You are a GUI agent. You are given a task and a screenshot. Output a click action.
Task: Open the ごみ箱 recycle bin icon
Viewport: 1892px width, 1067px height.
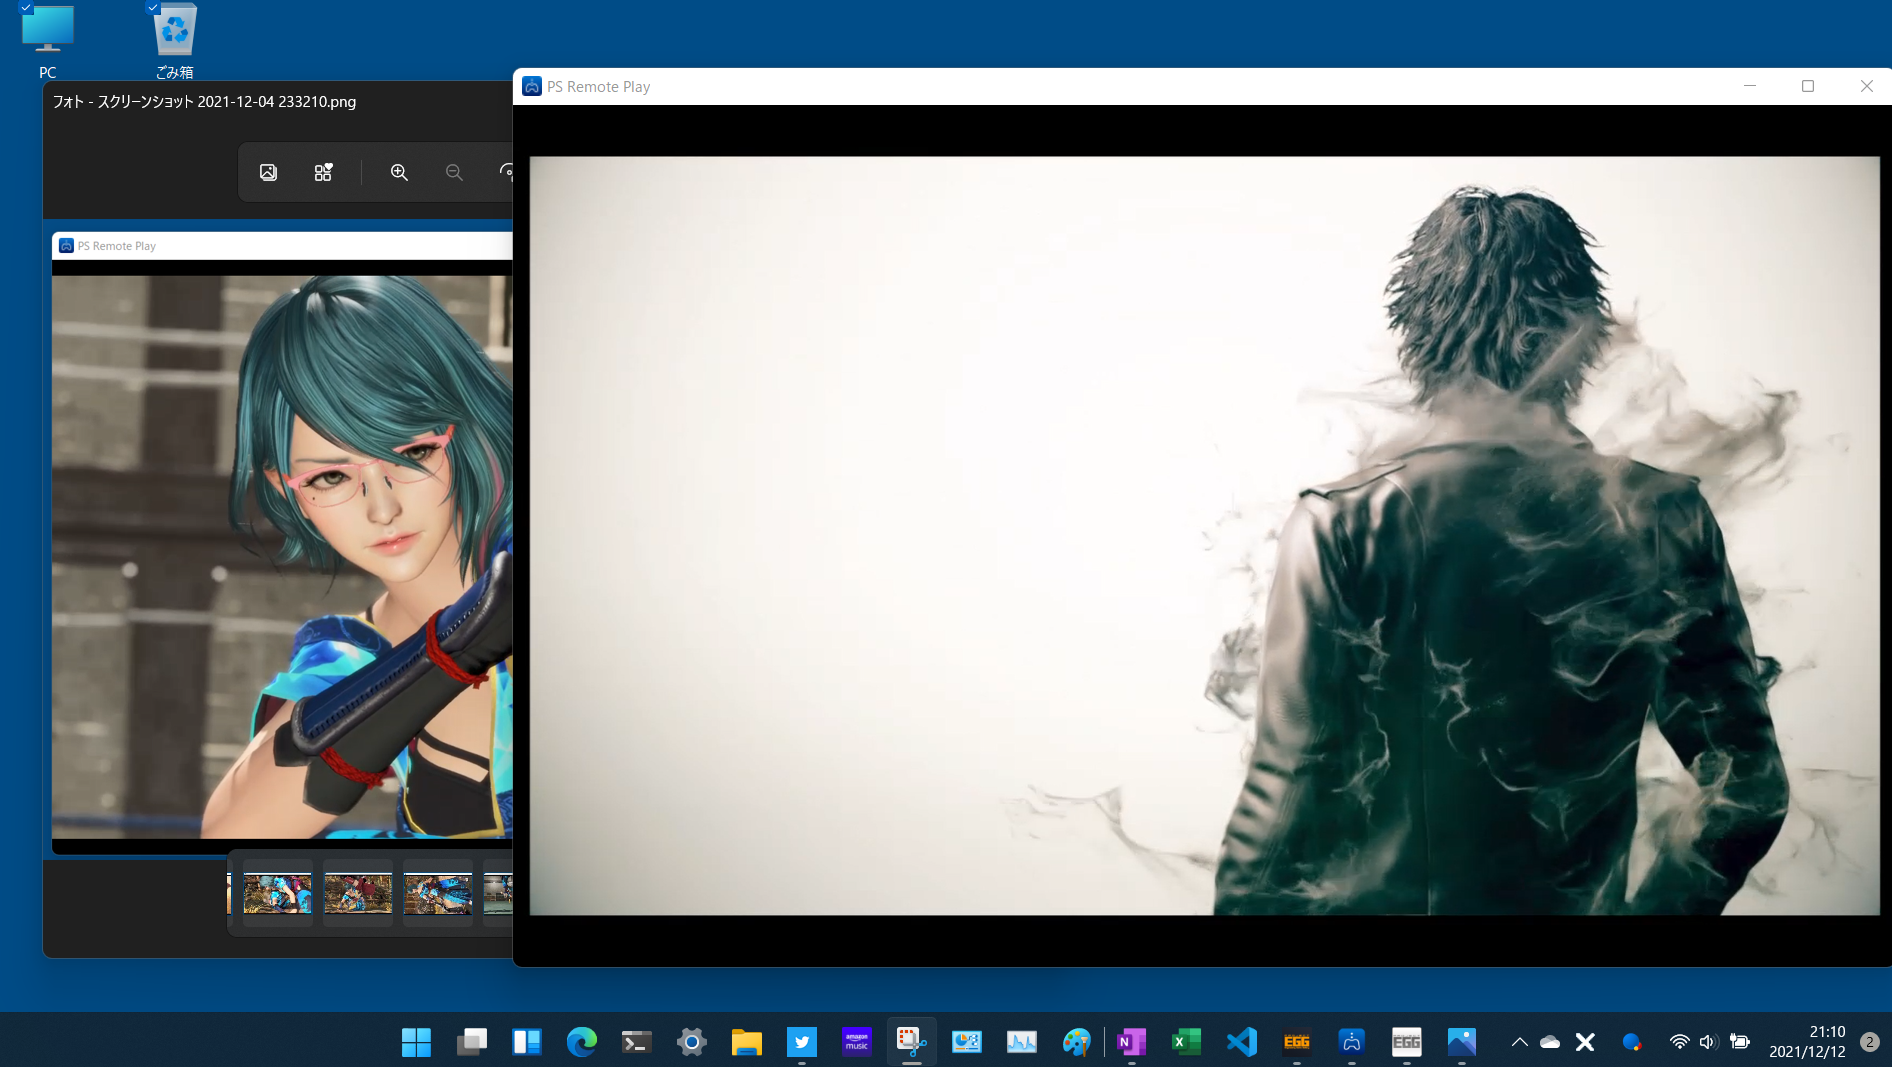click(174, 40)
